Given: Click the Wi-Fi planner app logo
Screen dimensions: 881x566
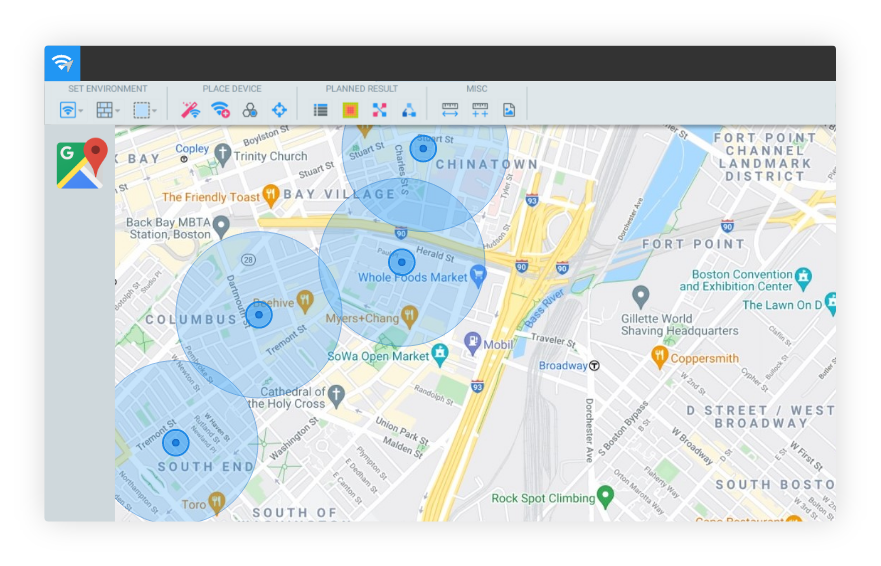Looking at the screenshot, I should click(62, 64).
